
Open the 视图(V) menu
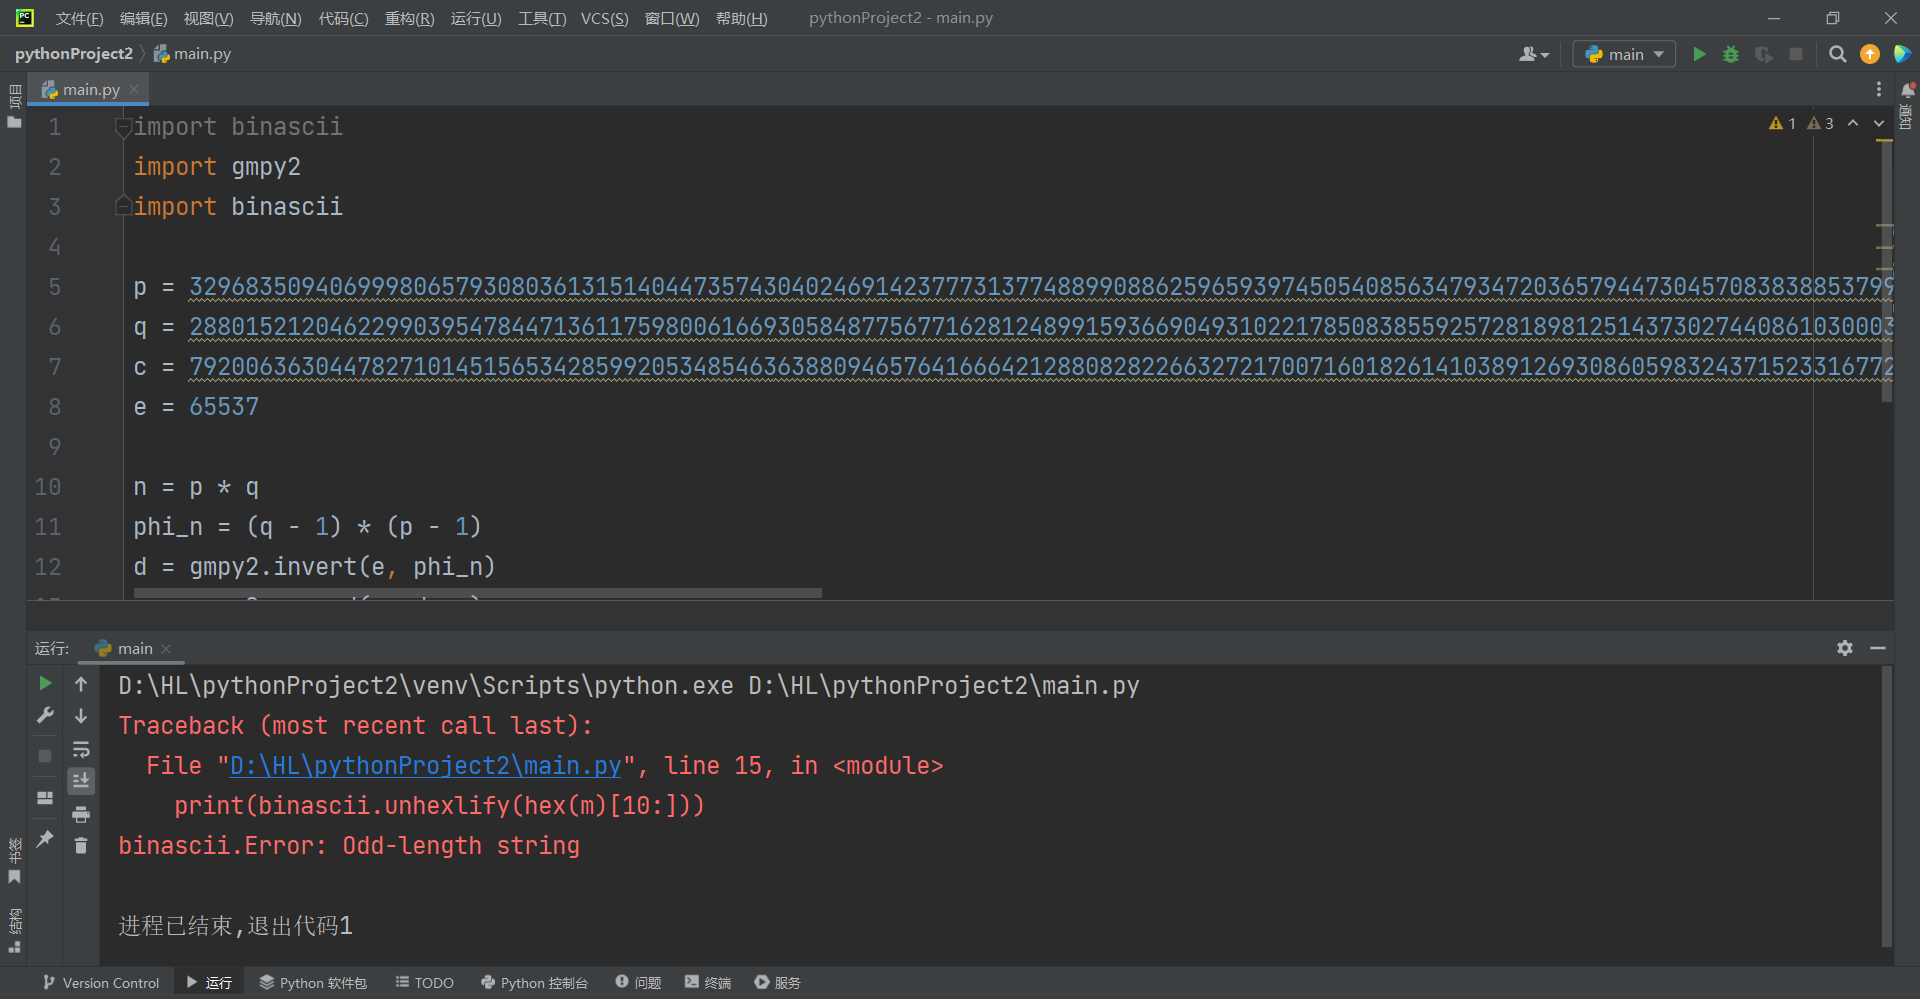pos(208,18)
